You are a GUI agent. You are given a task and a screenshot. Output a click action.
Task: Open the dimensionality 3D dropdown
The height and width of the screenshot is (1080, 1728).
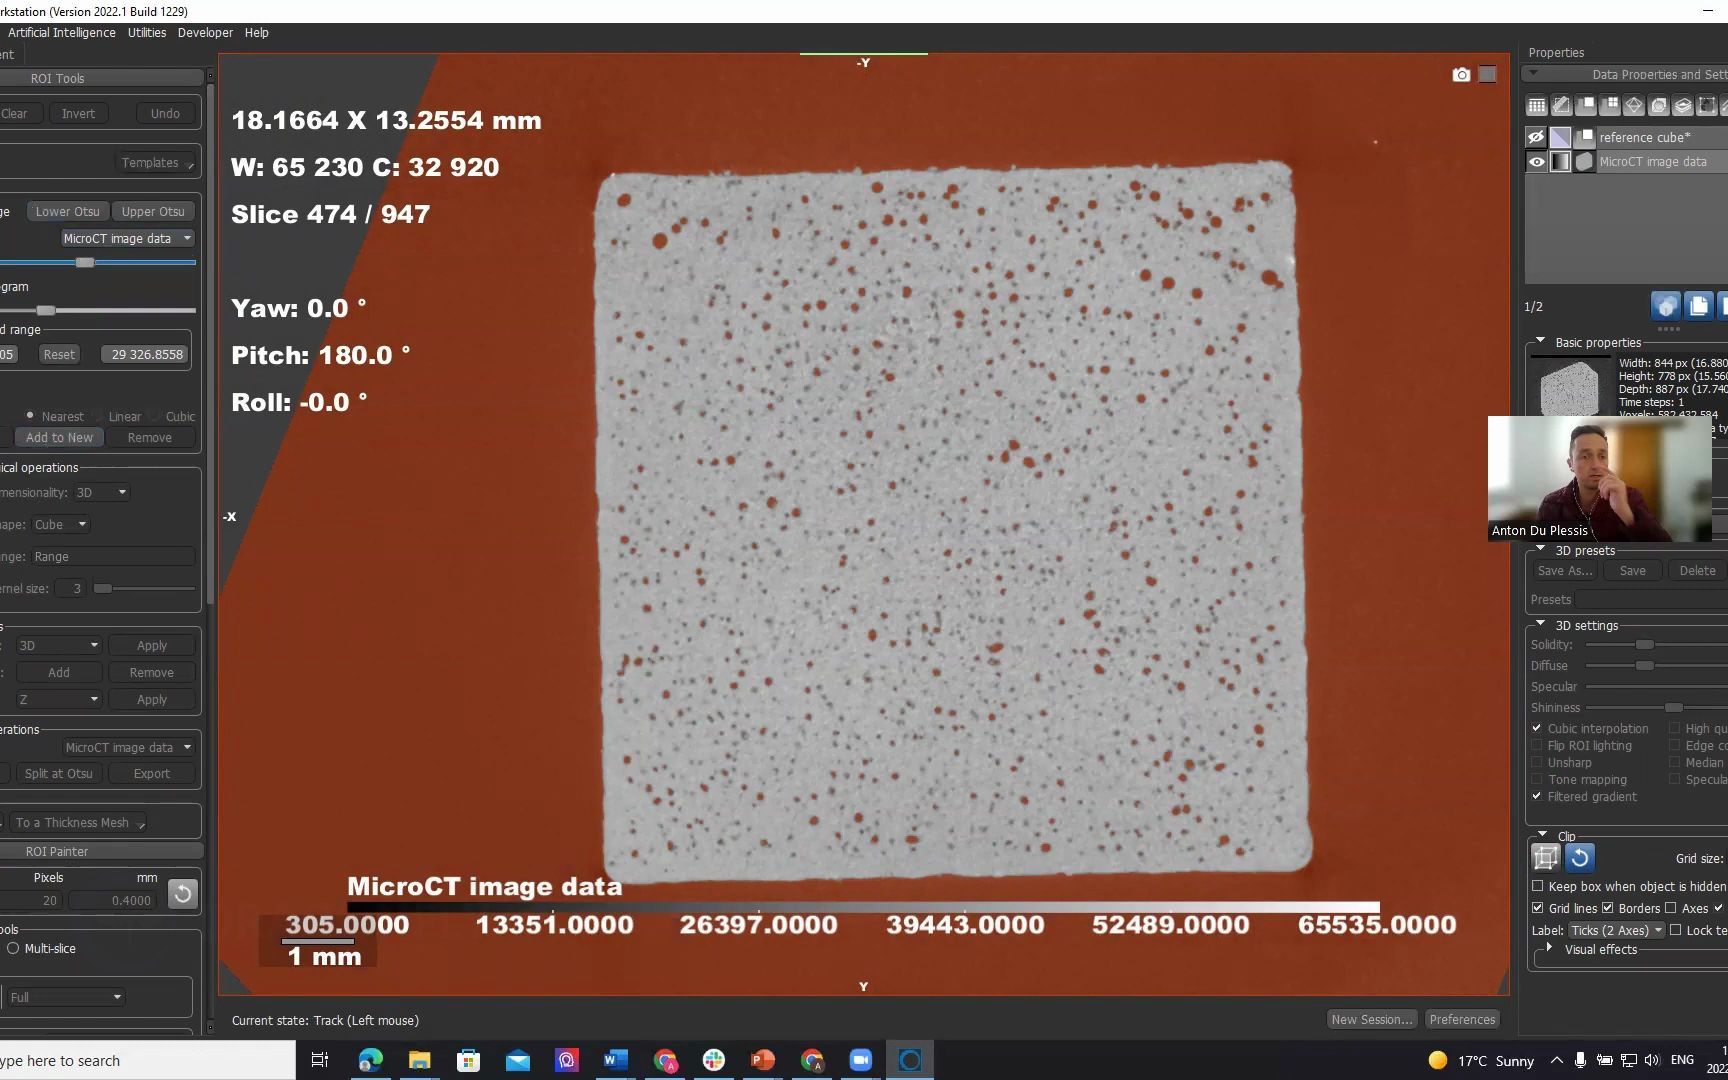click(102, 492)
